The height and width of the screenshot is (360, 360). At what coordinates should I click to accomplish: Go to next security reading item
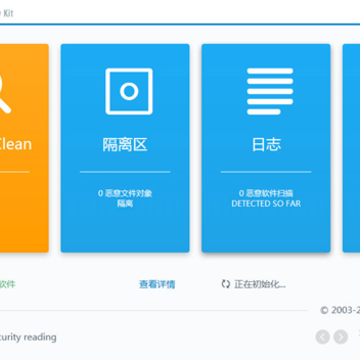[x=341, y=337]
